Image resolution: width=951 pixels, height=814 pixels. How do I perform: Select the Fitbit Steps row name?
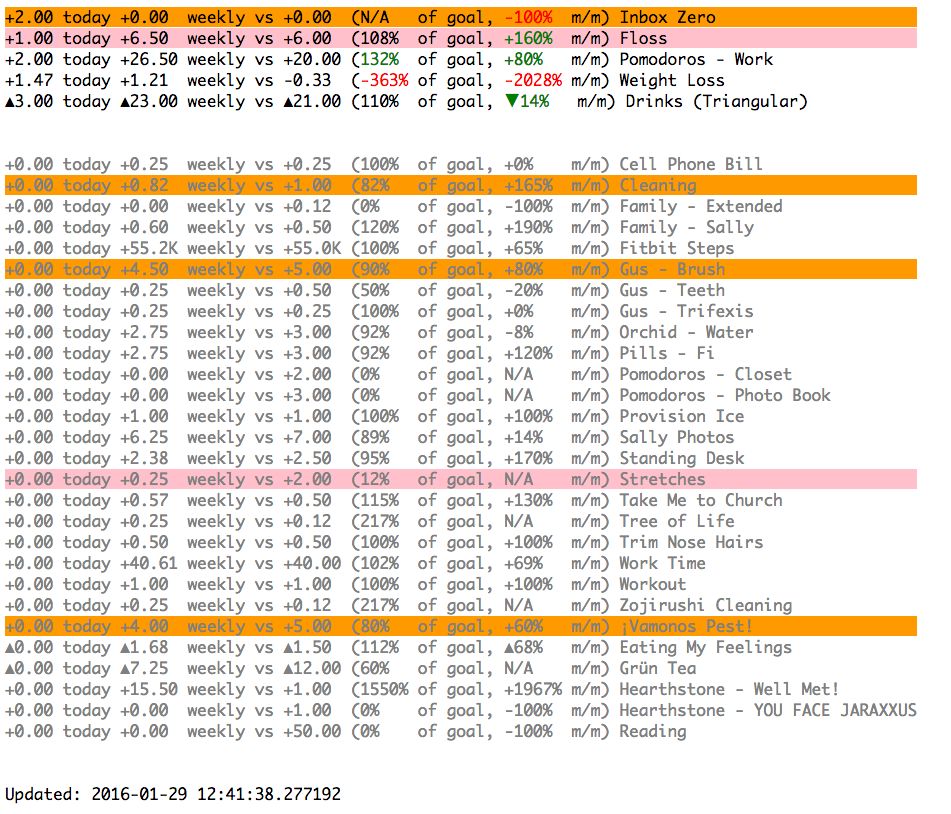pyautogui.click(x=676, y=249)
